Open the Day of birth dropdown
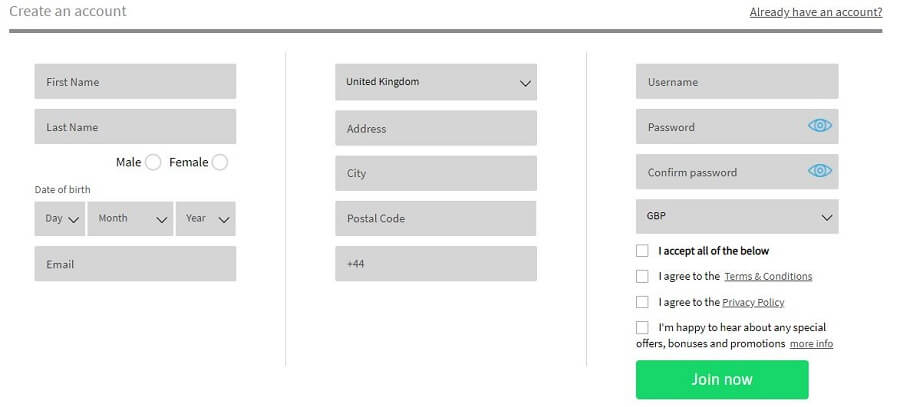 click(x=60, y=219)
